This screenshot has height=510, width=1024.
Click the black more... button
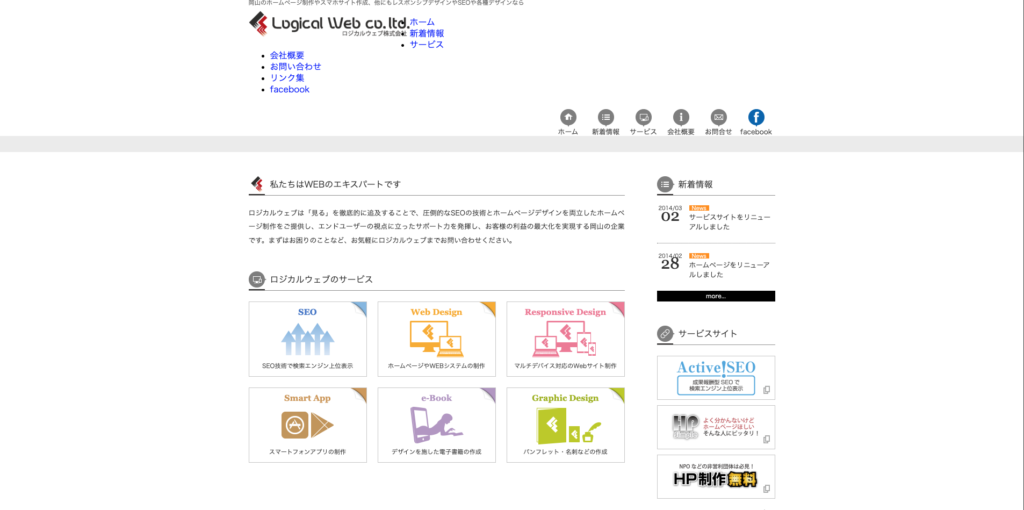716,296
